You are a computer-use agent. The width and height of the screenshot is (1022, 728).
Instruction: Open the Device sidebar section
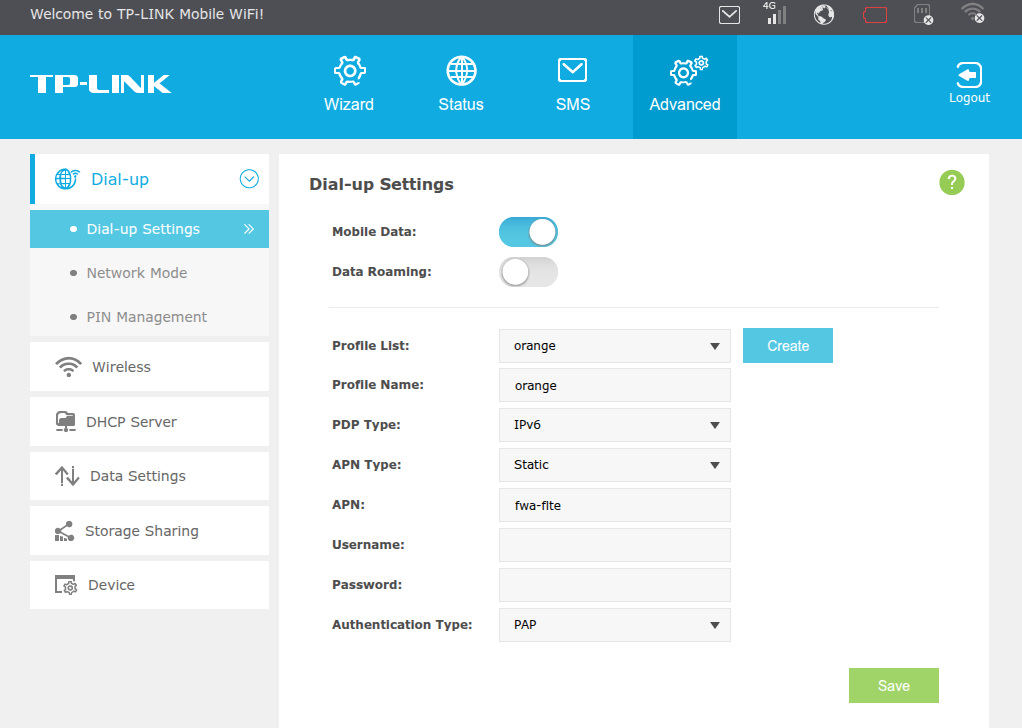[149, 585]
